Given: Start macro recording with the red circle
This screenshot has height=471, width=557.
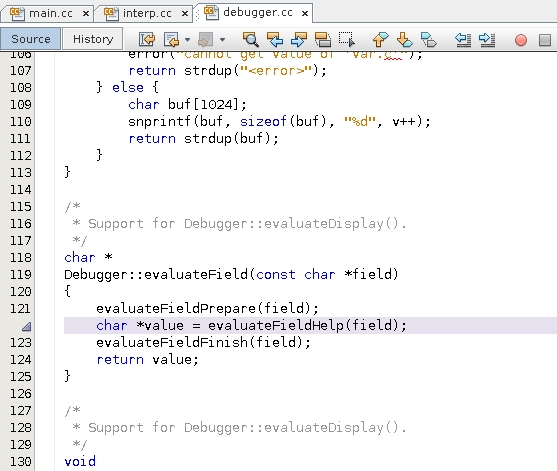Looking at the screenshot, I should tap(521, 40).
